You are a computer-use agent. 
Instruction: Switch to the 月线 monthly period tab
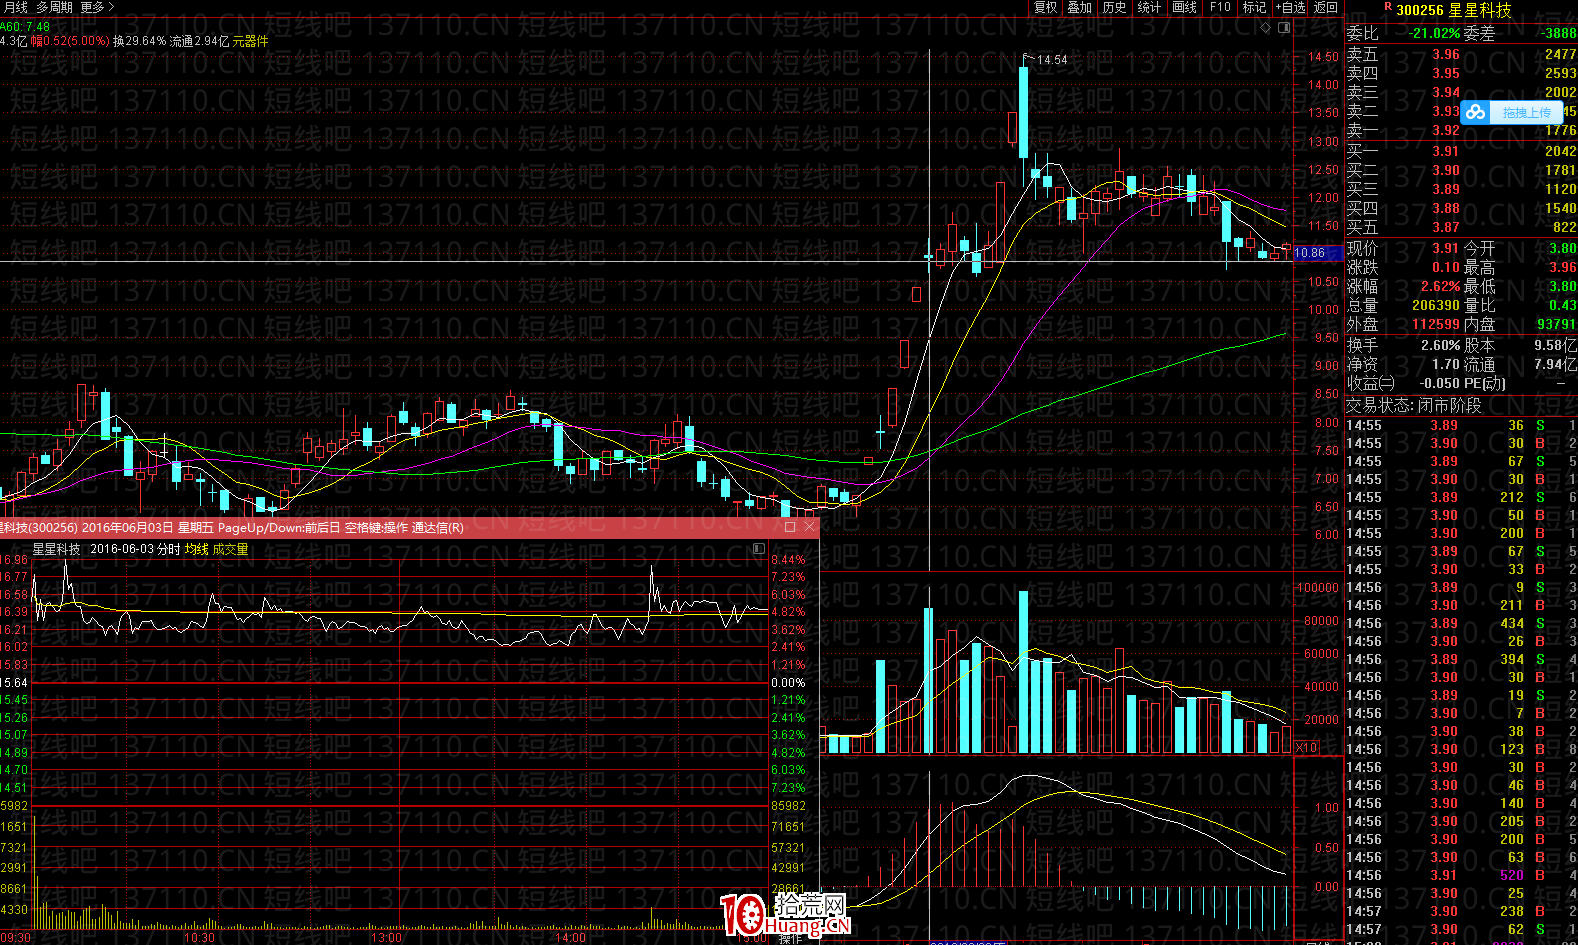click(x=14, y=7)
